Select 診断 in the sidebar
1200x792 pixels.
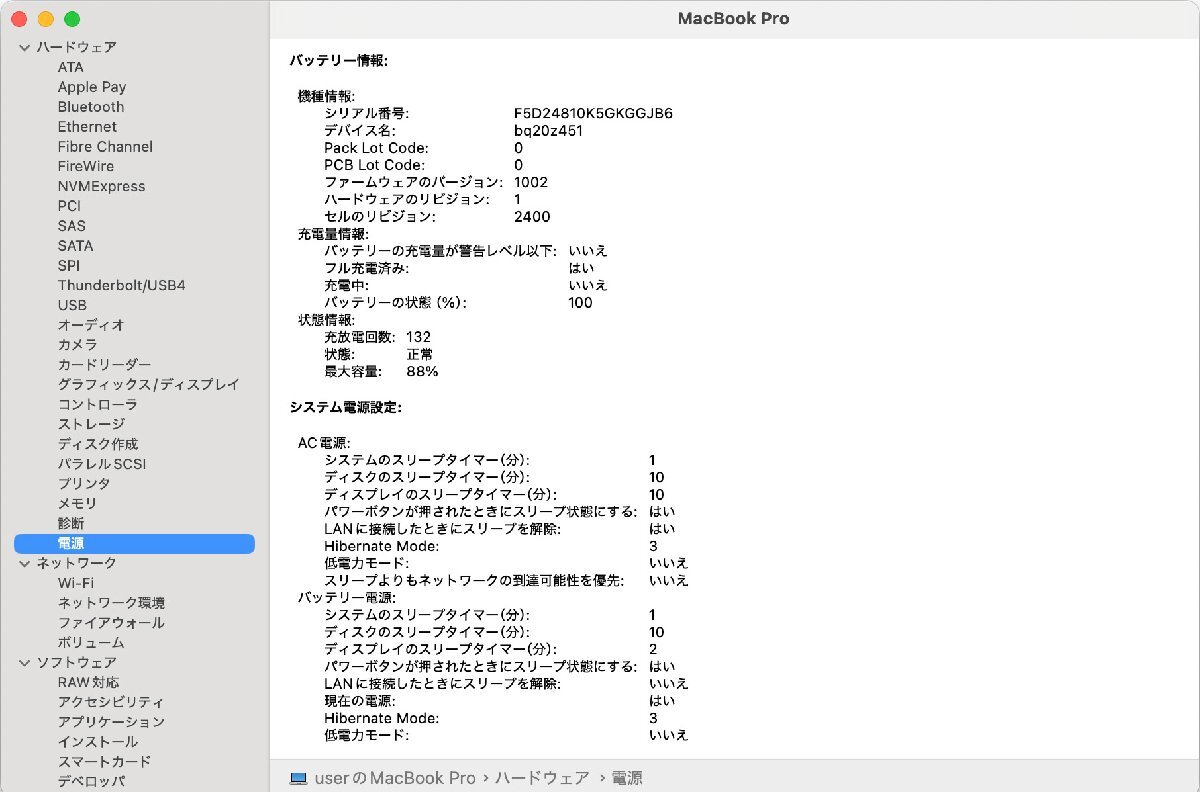[71, 523]
